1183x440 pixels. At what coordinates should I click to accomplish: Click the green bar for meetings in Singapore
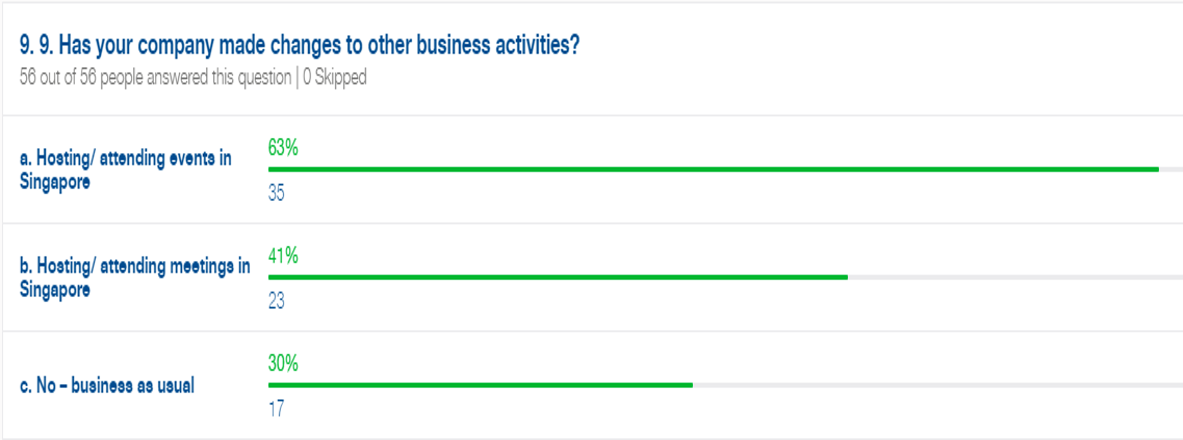coord(558,277)
